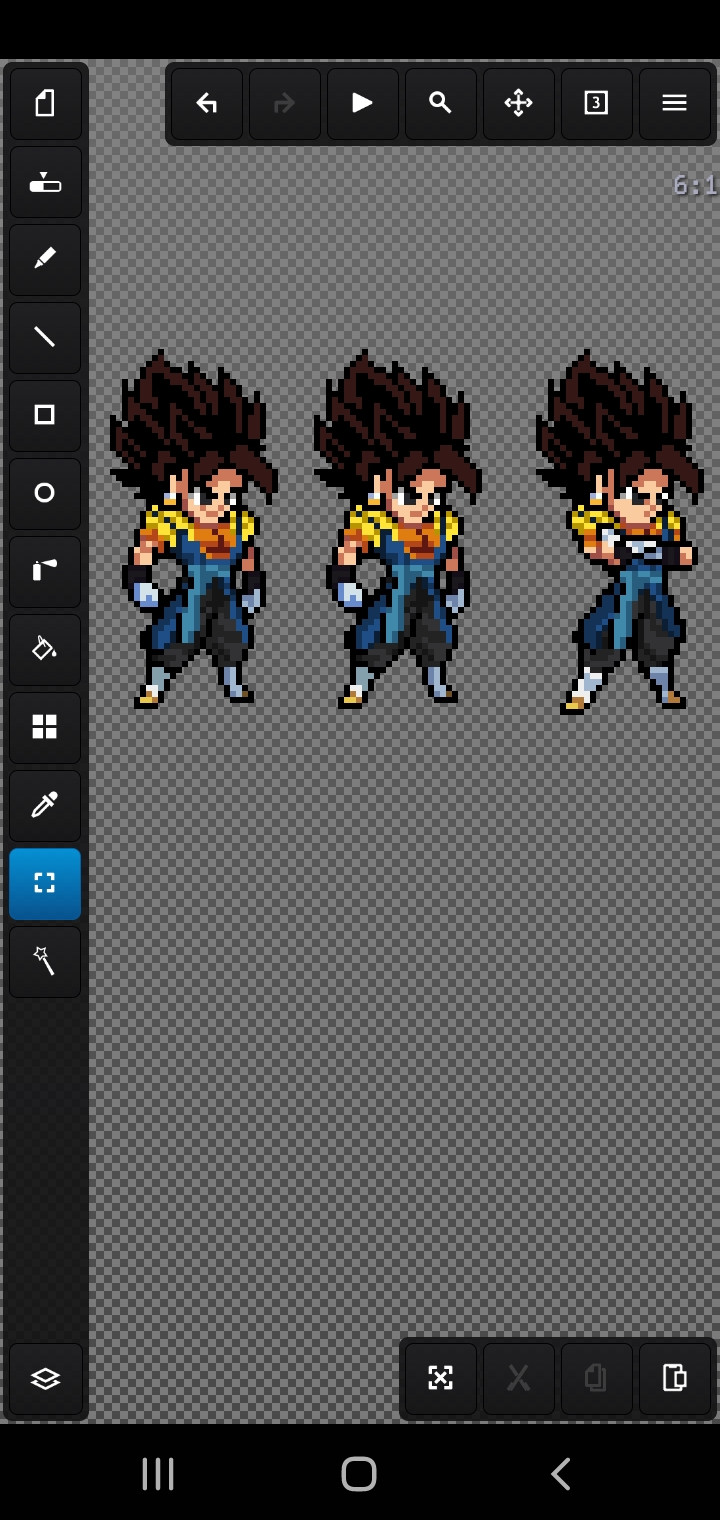Open the file/document menu icon
Screen dimensions: 720x1520
point(45,103)
